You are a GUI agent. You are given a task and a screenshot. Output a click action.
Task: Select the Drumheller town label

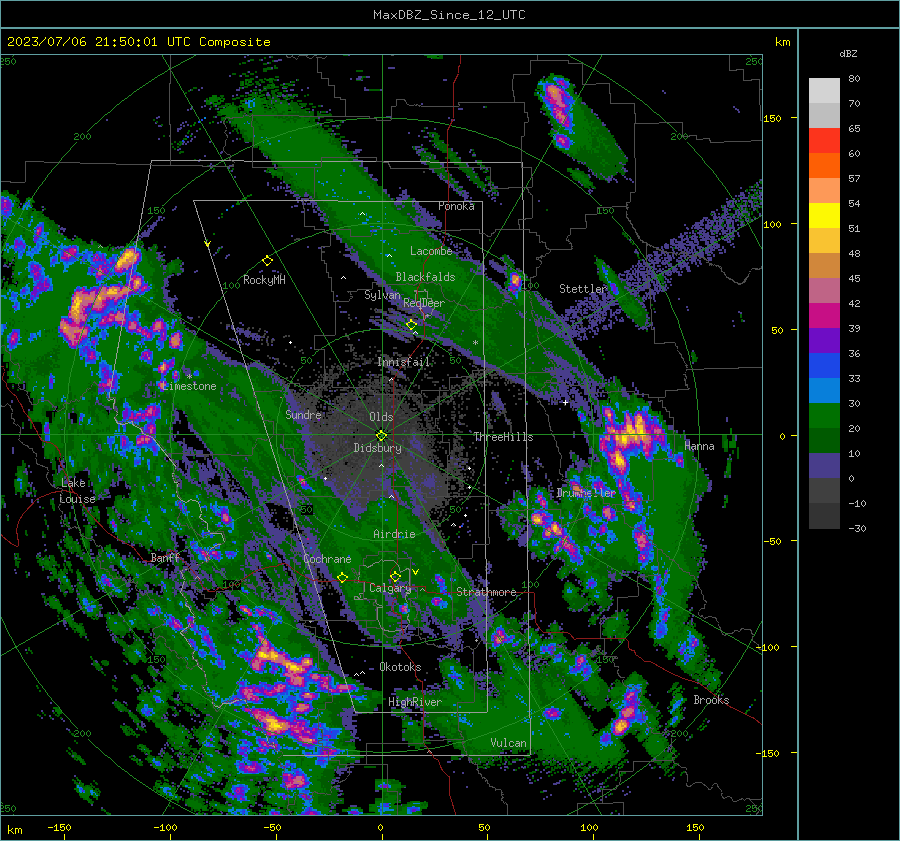pyautogui.click(x=585, y=493)
